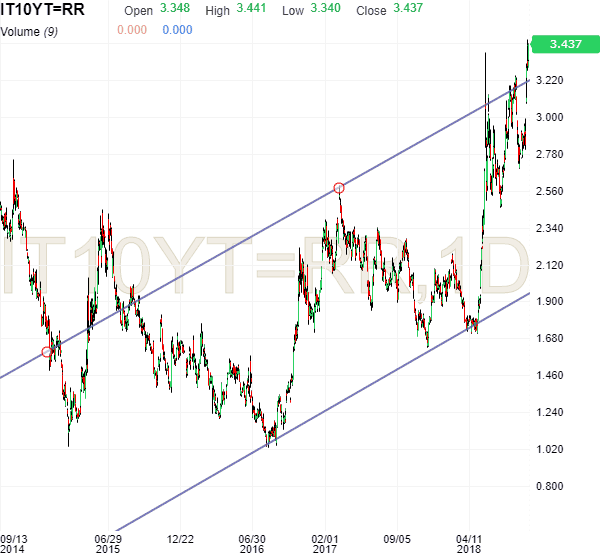
Task: Click the red anchor circle on upper trendline
Action: 339,188
